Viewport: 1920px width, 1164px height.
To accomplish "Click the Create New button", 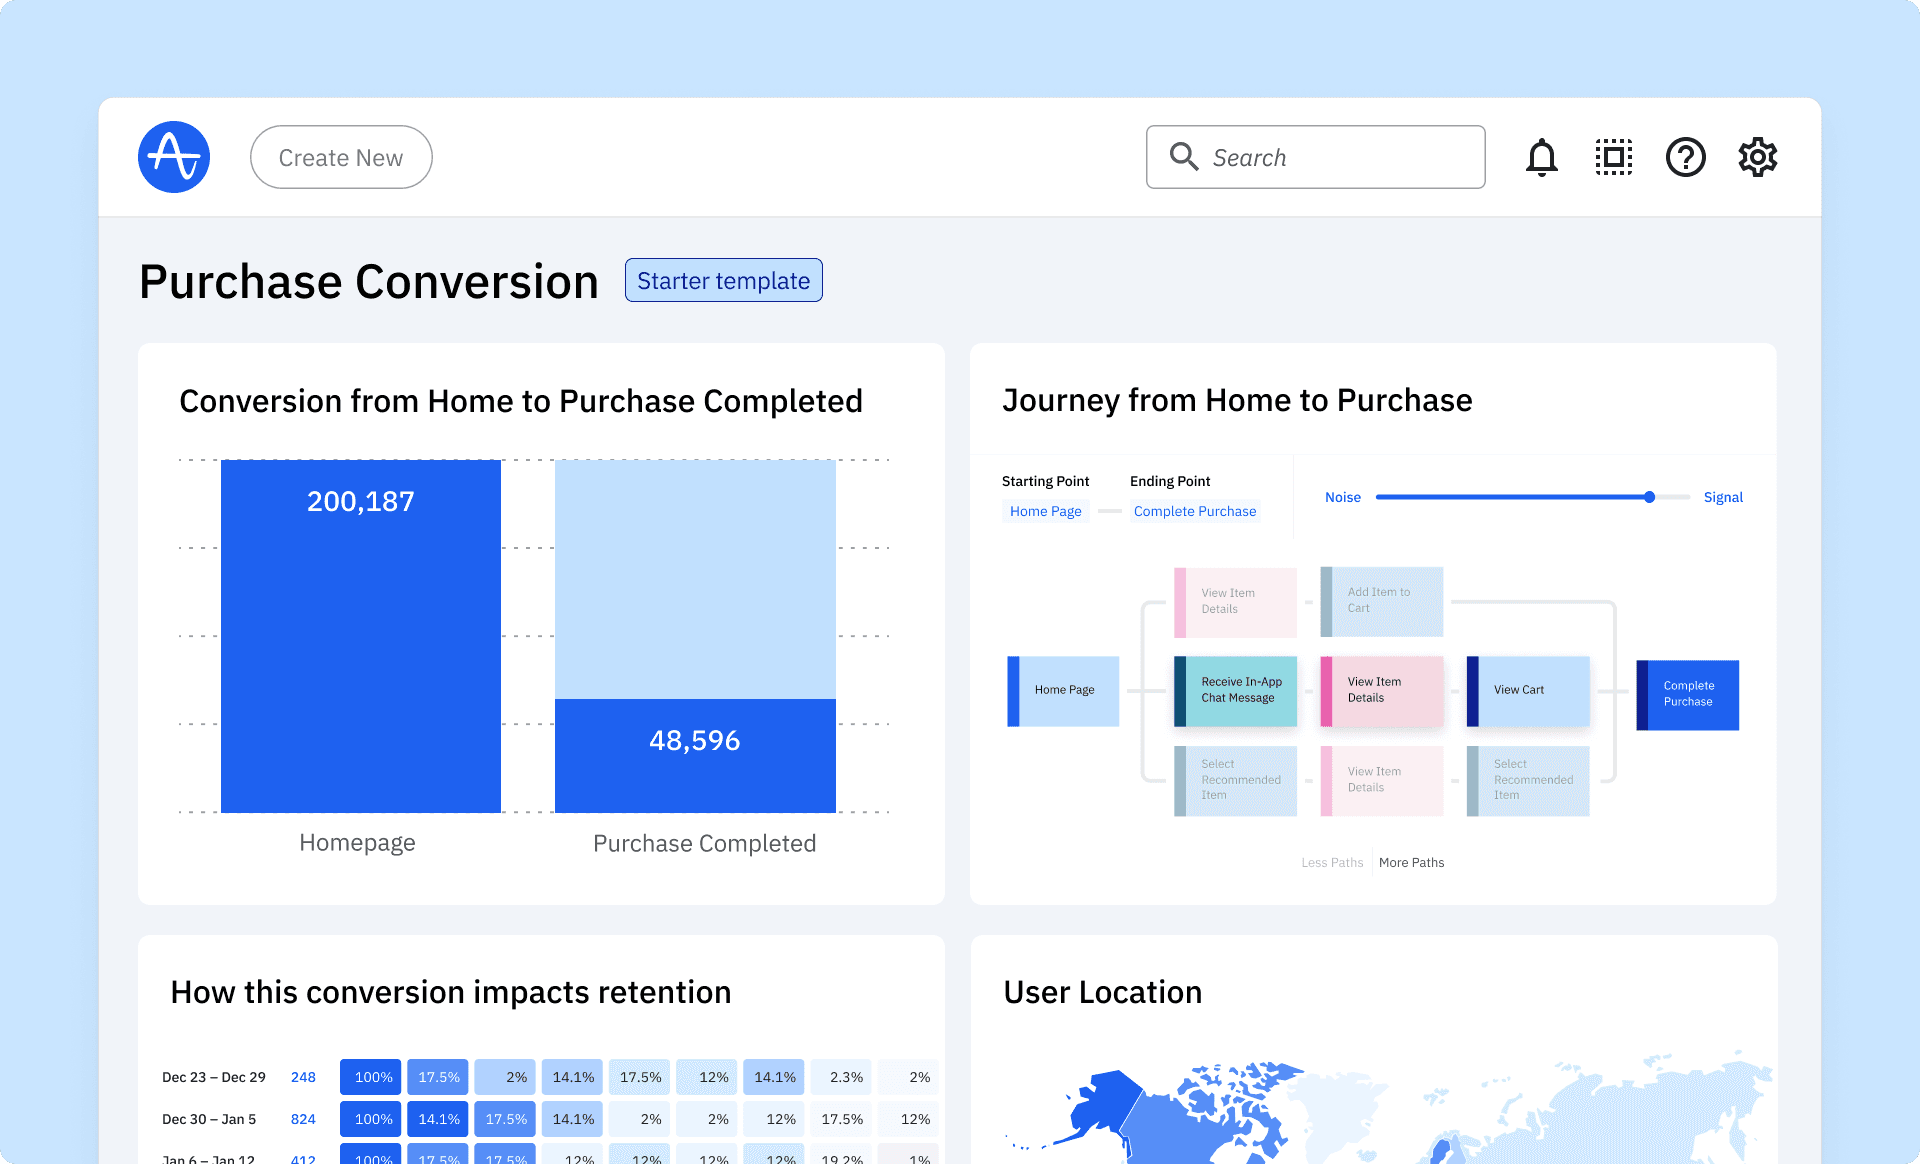I will coord(341,157).
